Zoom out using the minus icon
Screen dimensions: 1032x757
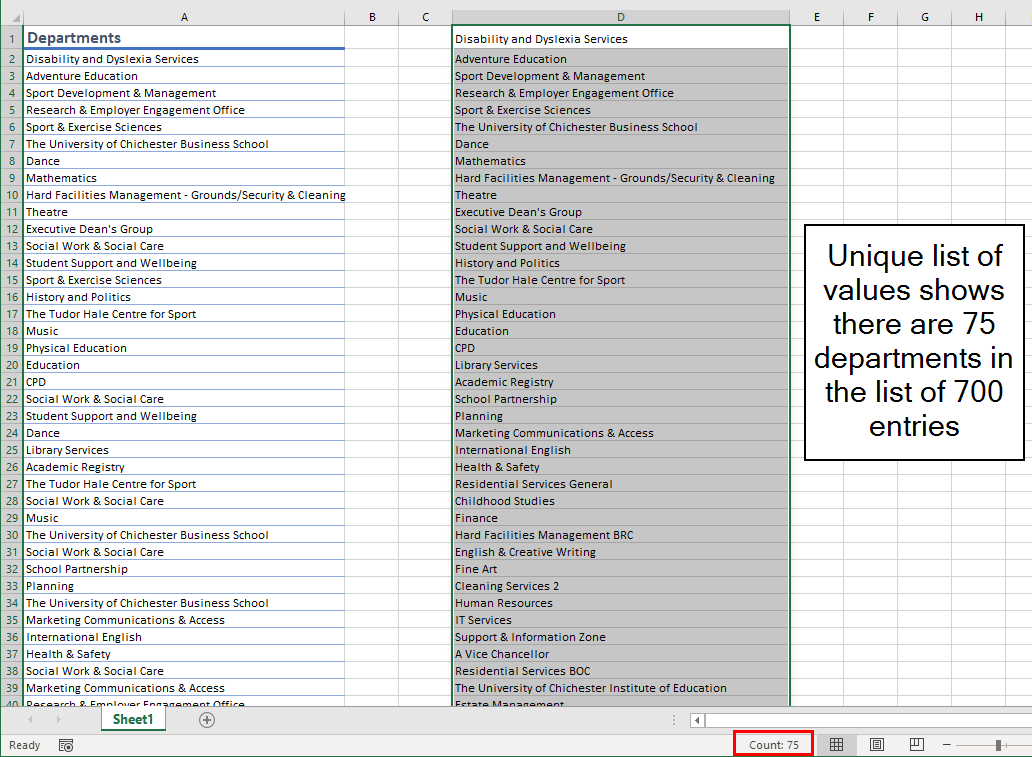point(946,745)
